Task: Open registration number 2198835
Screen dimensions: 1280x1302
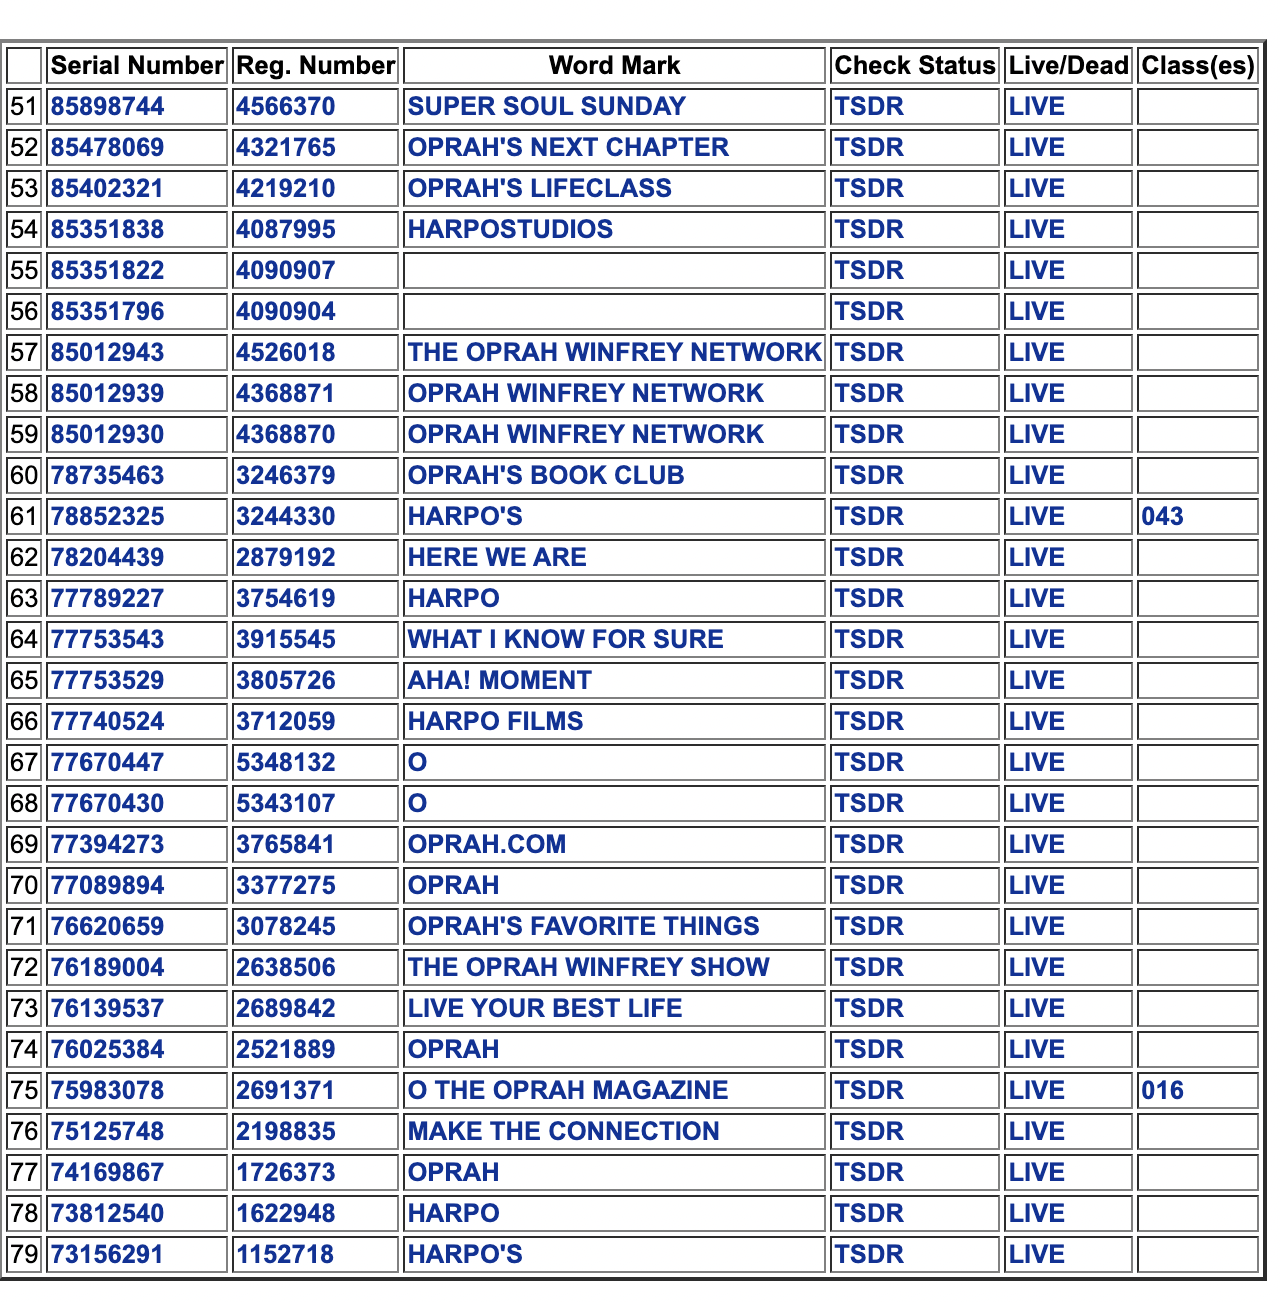Action: point(286,1132)
